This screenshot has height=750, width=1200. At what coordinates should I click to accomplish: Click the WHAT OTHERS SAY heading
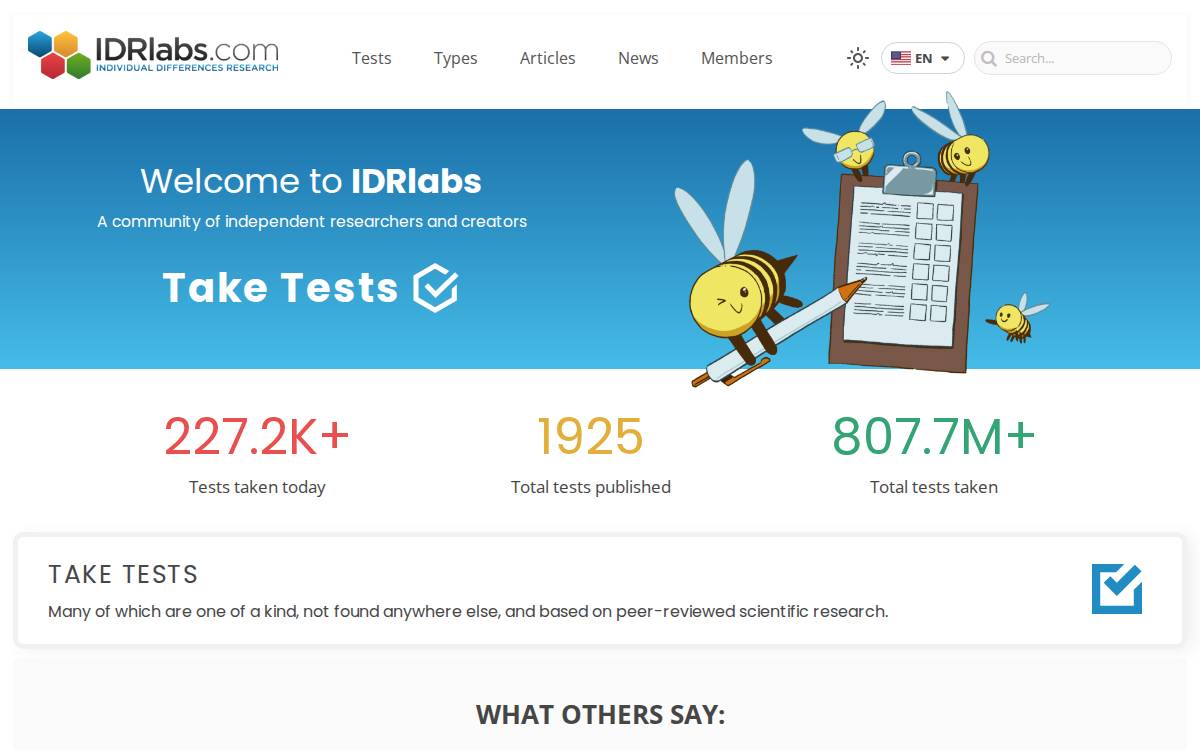click(600, 714)
